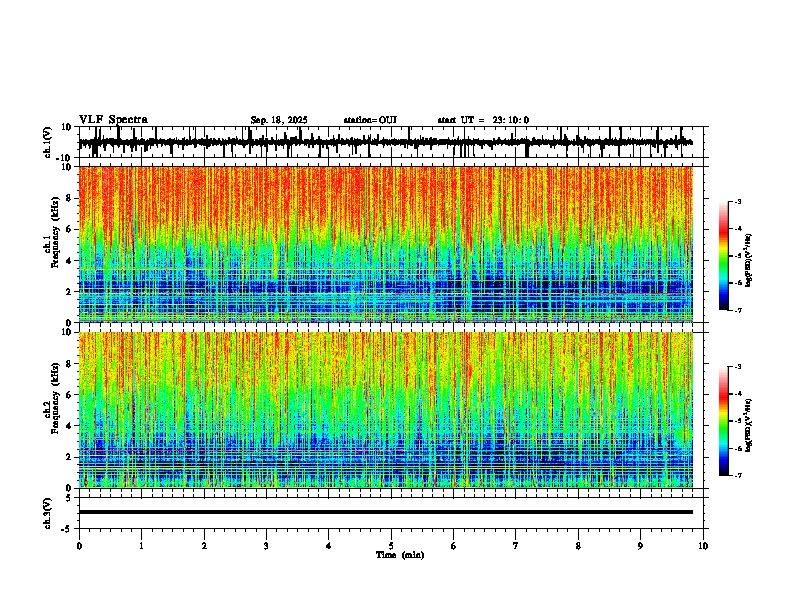Click the "ch.1(V)" axis label

point(48,142)
